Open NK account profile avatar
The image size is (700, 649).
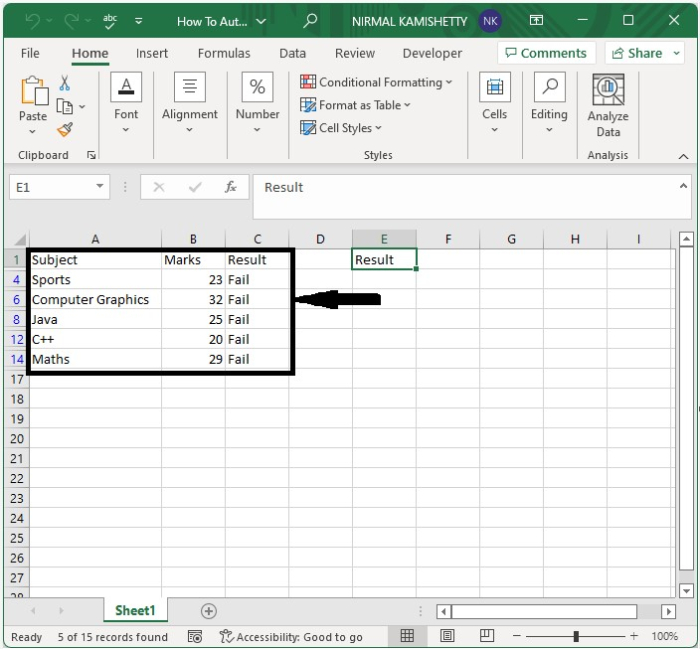pos(490,21)
